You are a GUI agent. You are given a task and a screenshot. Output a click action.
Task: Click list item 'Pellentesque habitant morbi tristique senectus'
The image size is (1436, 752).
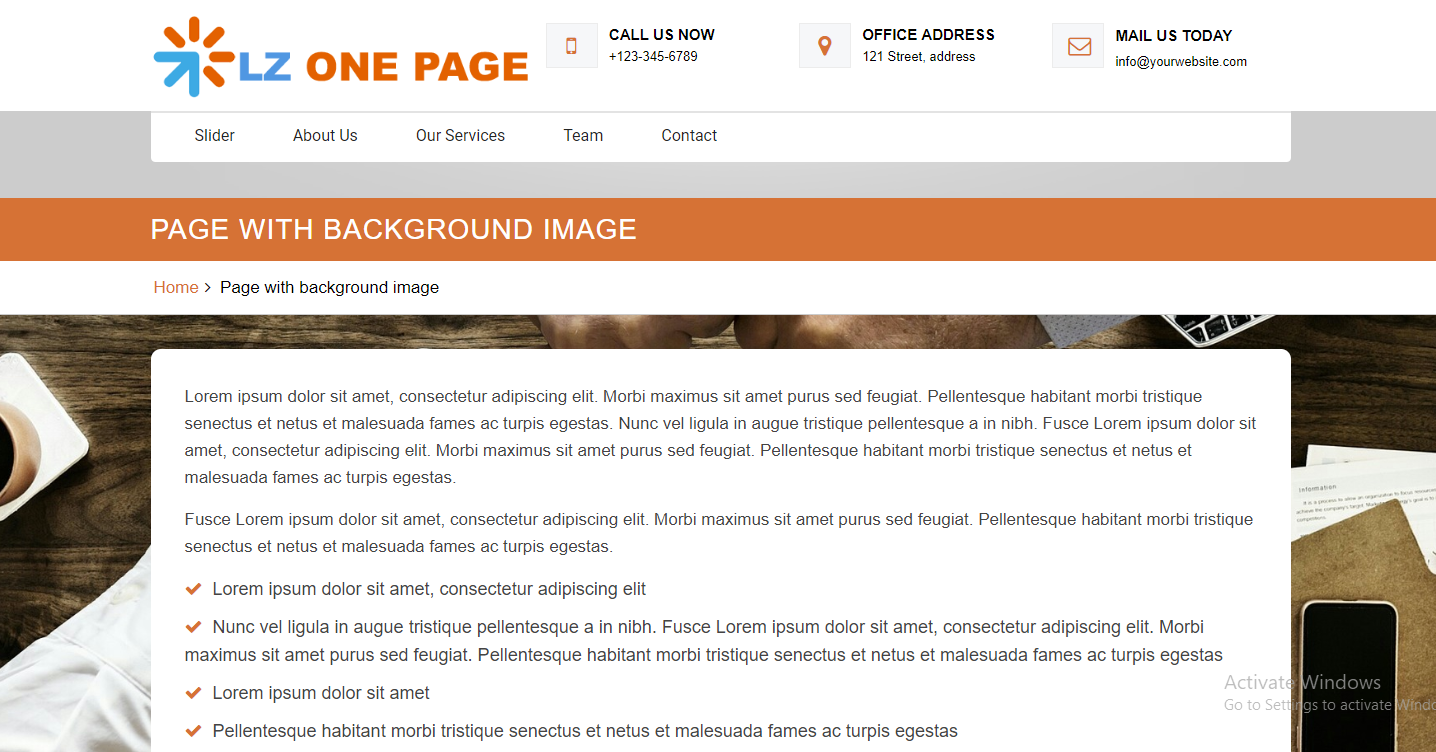click(x=585, y=732)
